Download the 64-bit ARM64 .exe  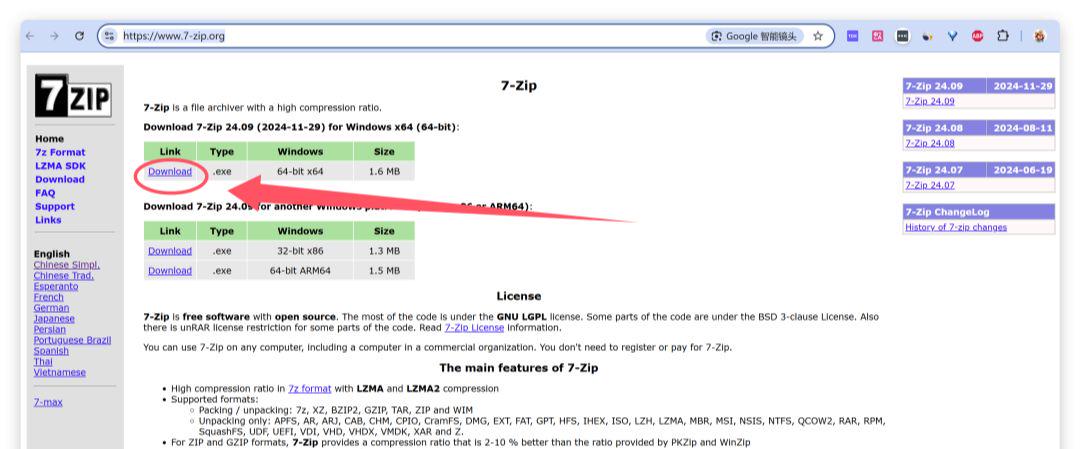(x=169, y=271)
